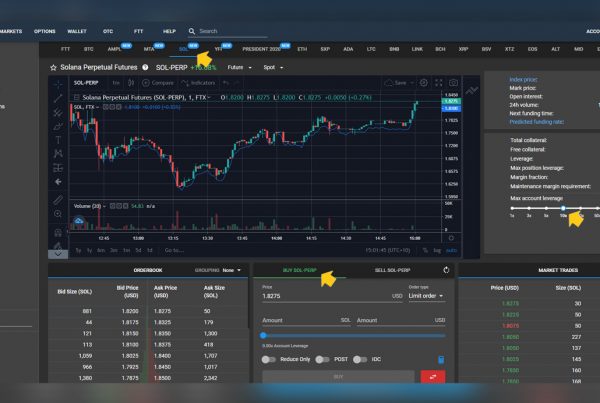Click the red swap button beside BUY
600x403 pixels.
coord(433,377)
